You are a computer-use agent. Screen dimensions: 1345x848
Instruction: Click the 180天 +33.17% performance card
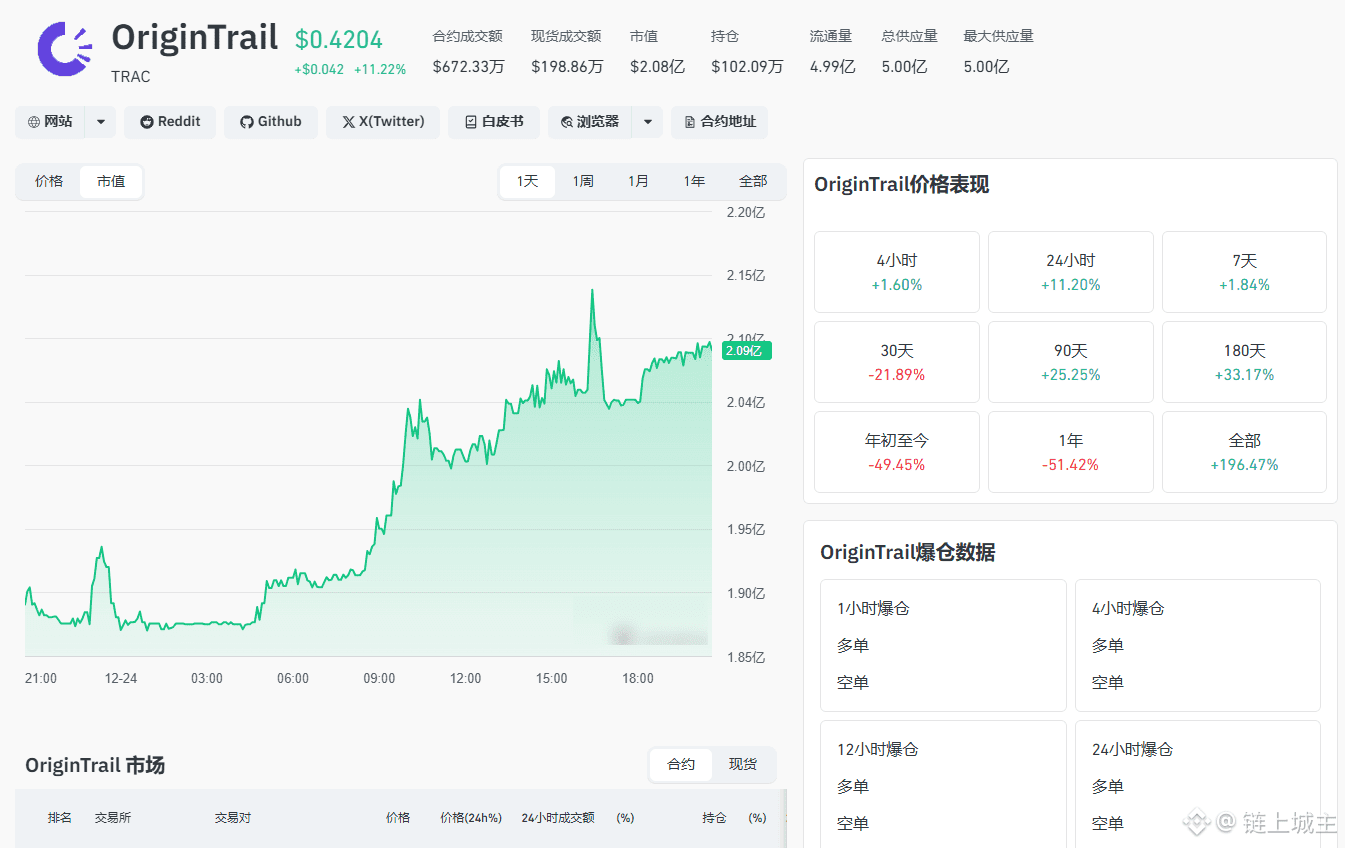click(x=1244, y=362)
